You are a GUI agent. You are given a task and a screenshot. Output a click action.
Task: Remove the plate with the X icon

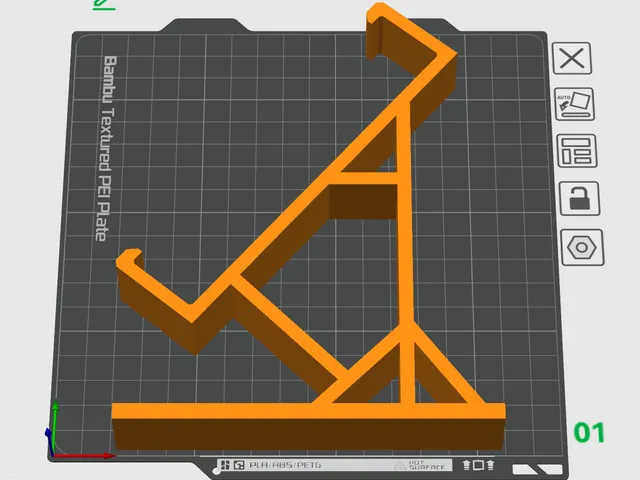point(572,58)
